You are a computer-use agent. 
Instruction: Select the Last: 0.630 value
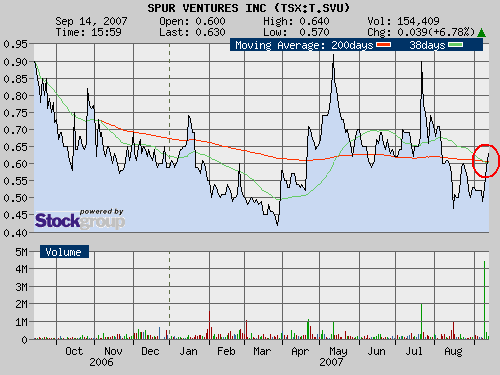192,32
